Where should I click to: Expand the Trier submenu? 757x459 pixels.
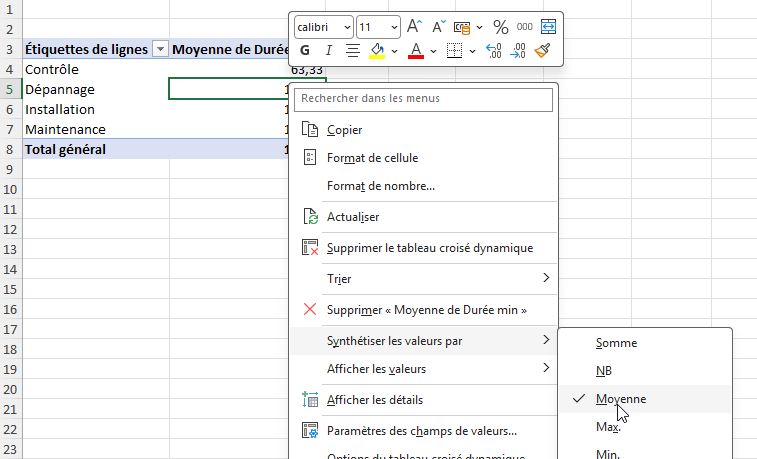423,278
